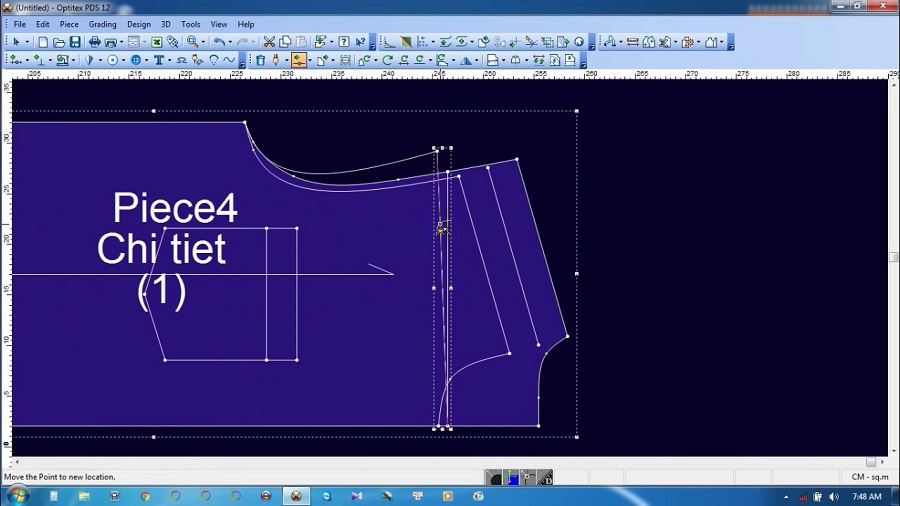
Task: Create a new file with blank page icon
Action: (x=43, y=42)
